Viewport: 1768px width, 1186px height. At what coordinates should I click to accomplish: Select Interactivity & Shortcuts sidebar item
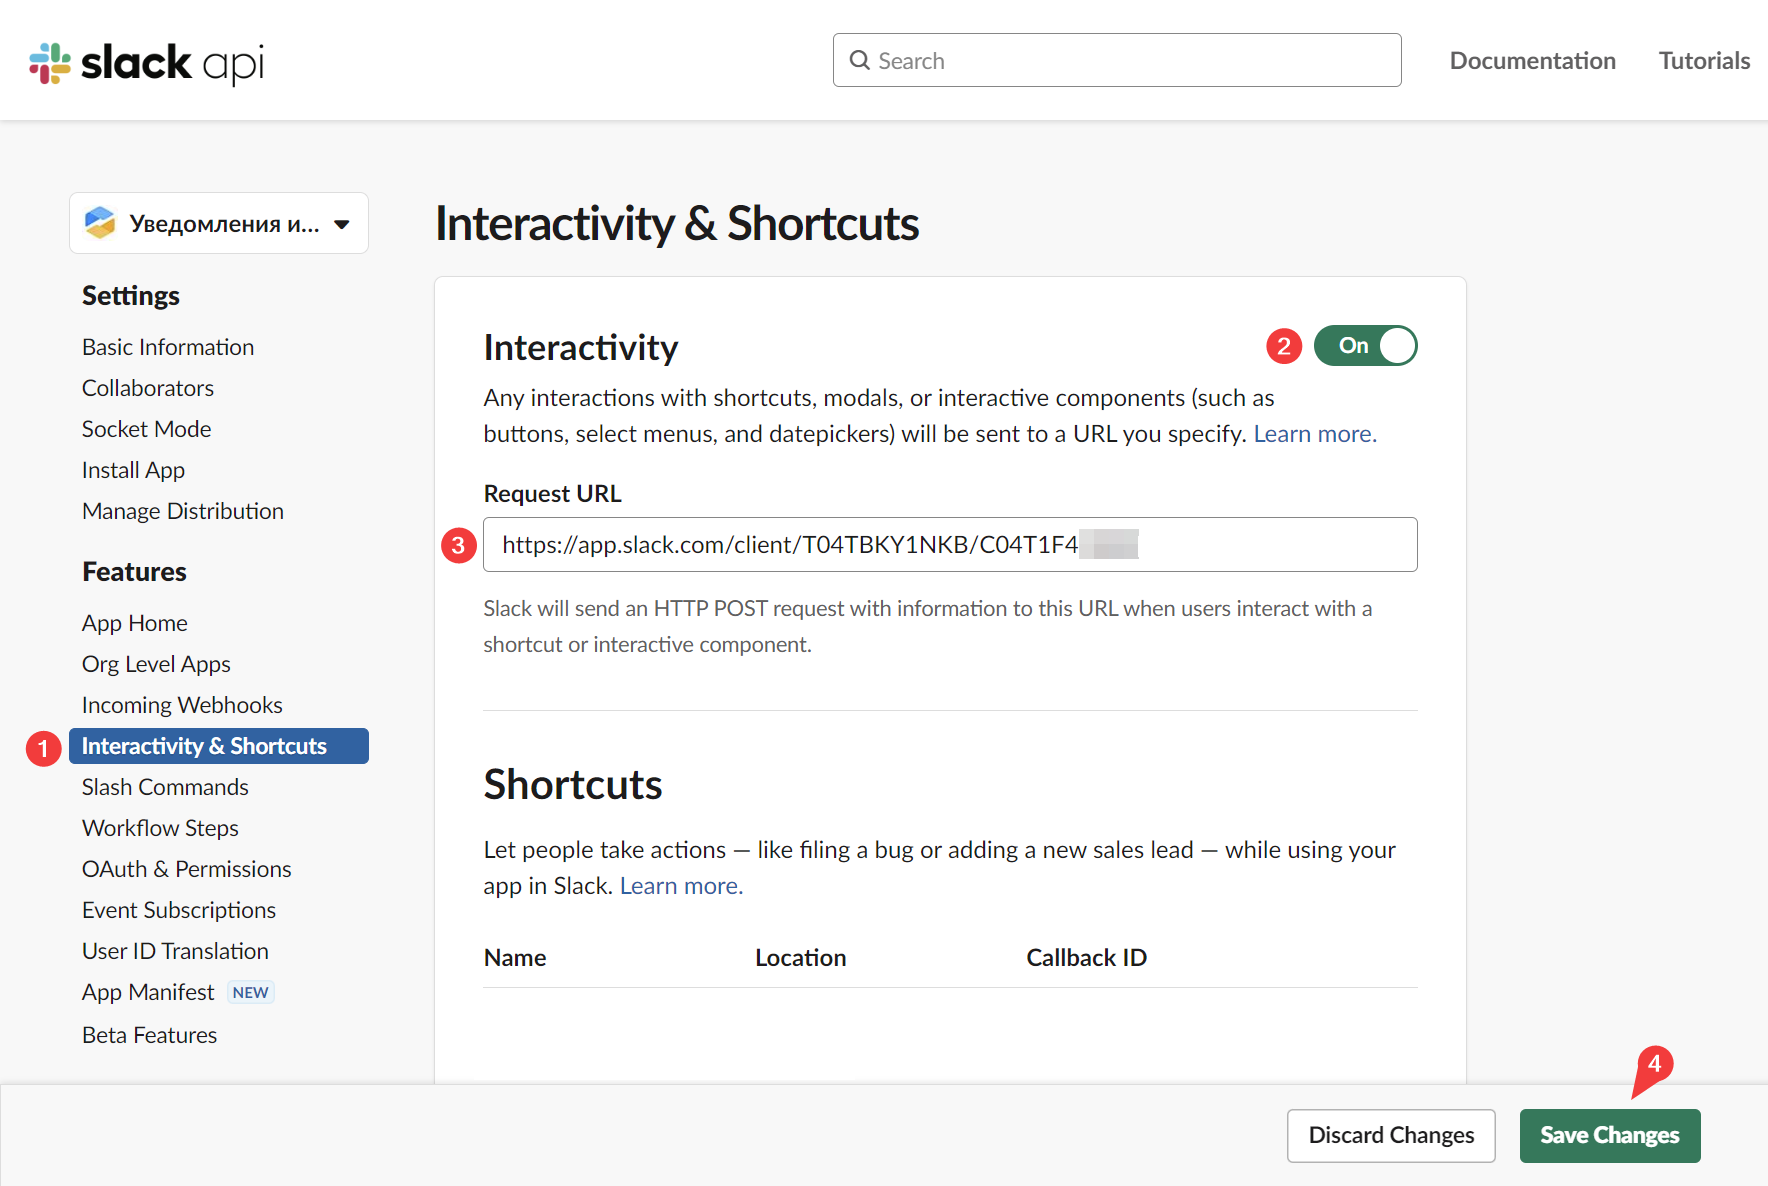pyautogui.click(x=219, y=746)
